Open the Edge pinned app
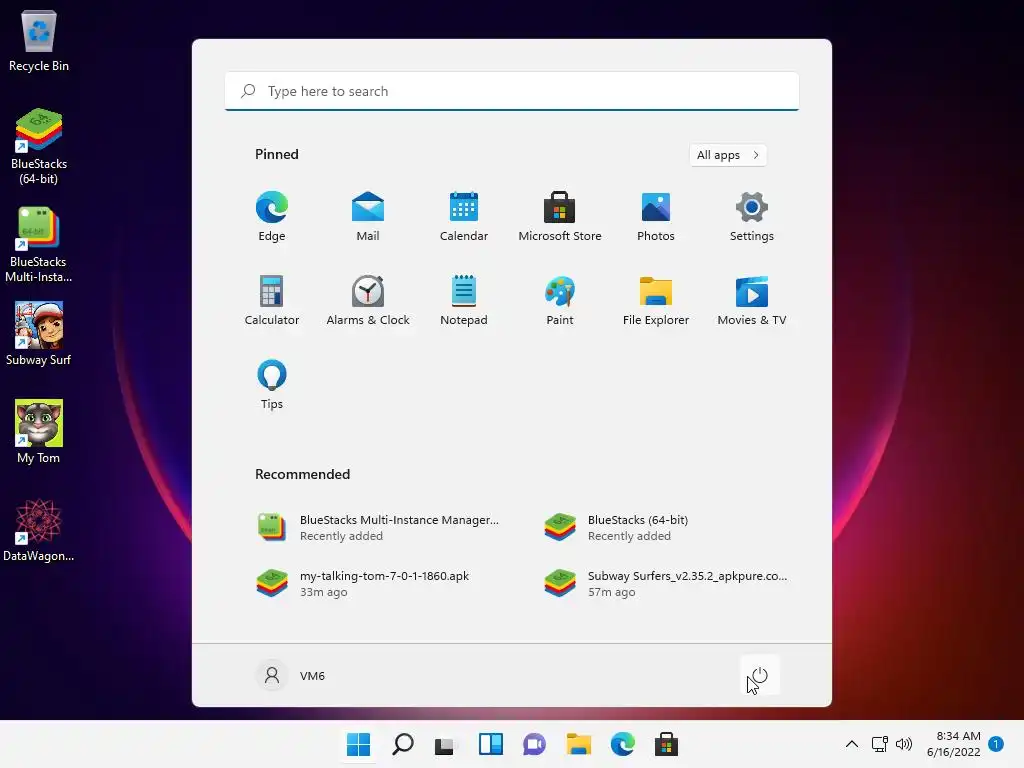The image size is (1024, 768). pos(272,216)
